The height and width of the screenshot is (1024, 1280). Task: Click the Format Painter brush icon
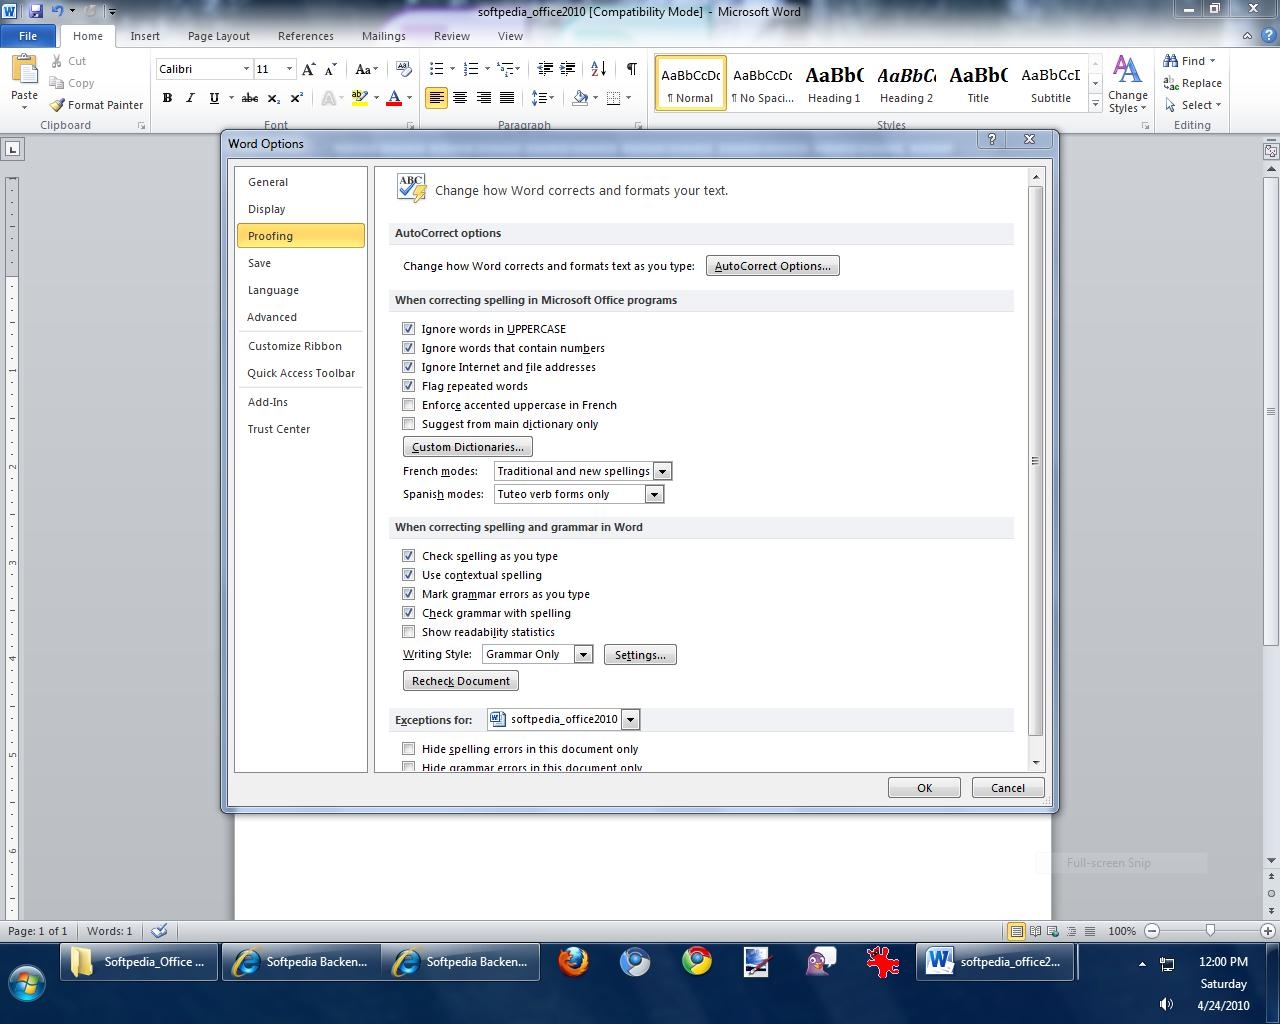(x=58, y=105)
